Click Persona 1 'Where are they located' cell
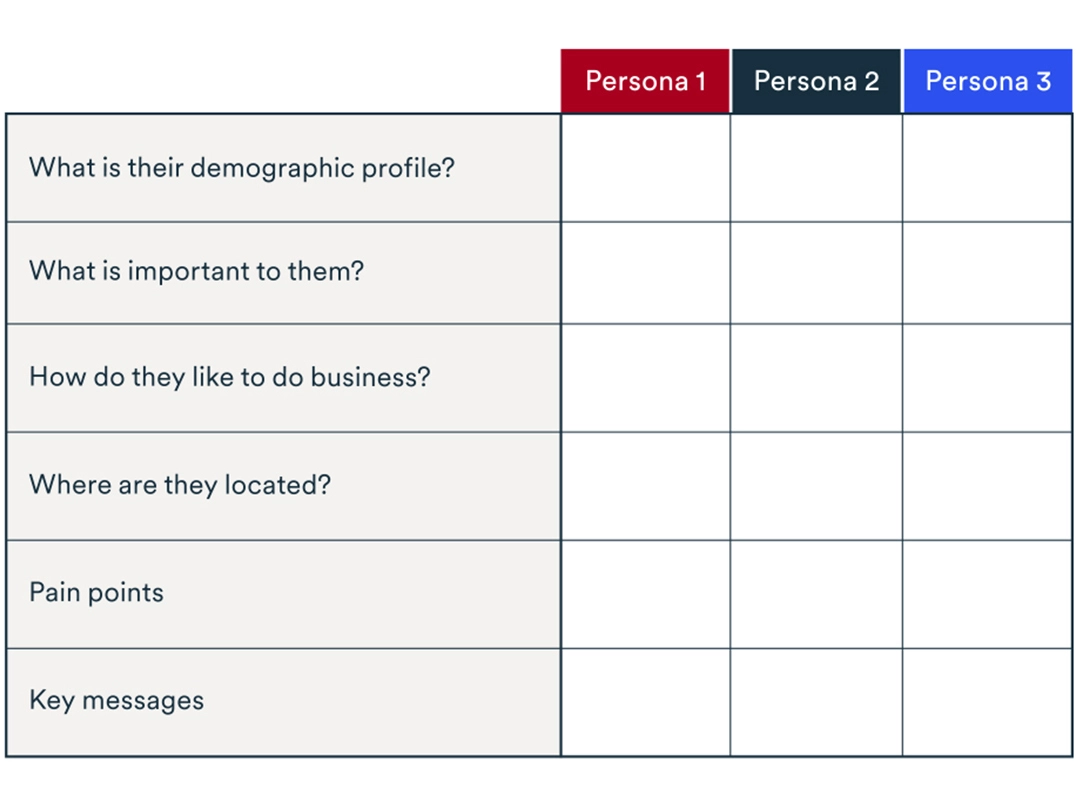 645,486
